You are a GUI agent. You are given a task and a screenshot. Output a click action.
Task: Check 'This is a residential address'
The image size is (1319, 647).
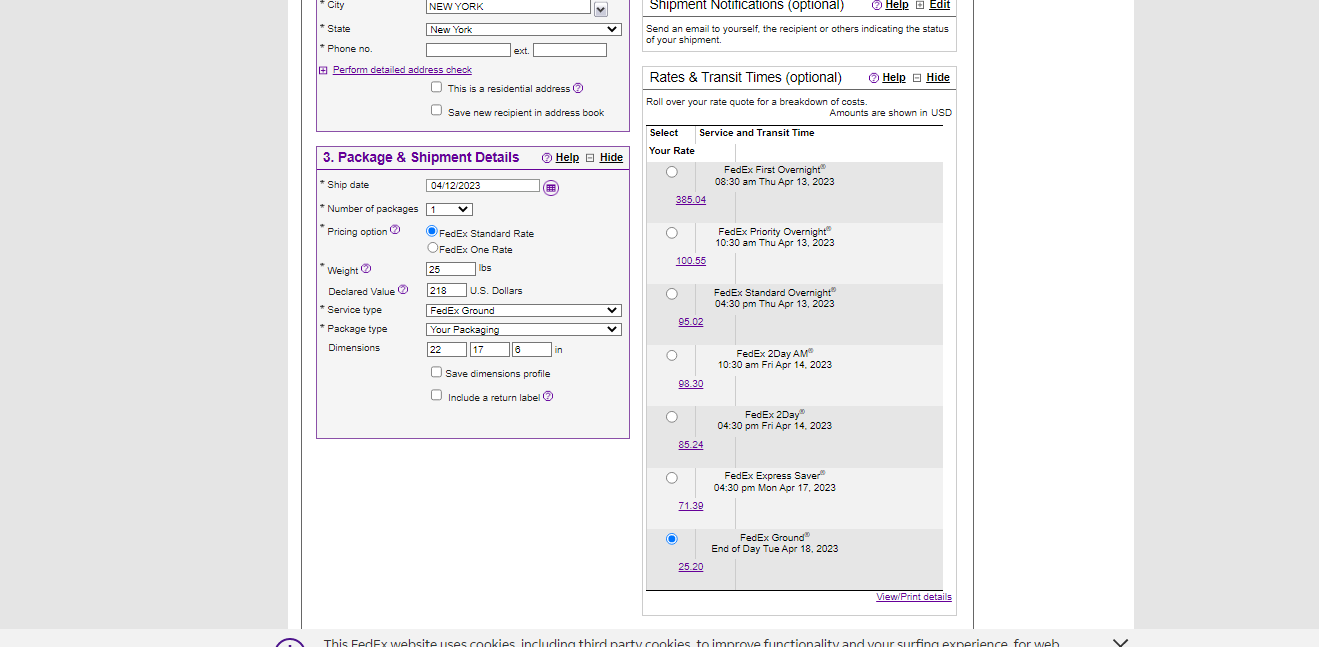pyautogui.click(x=436, y=87)
